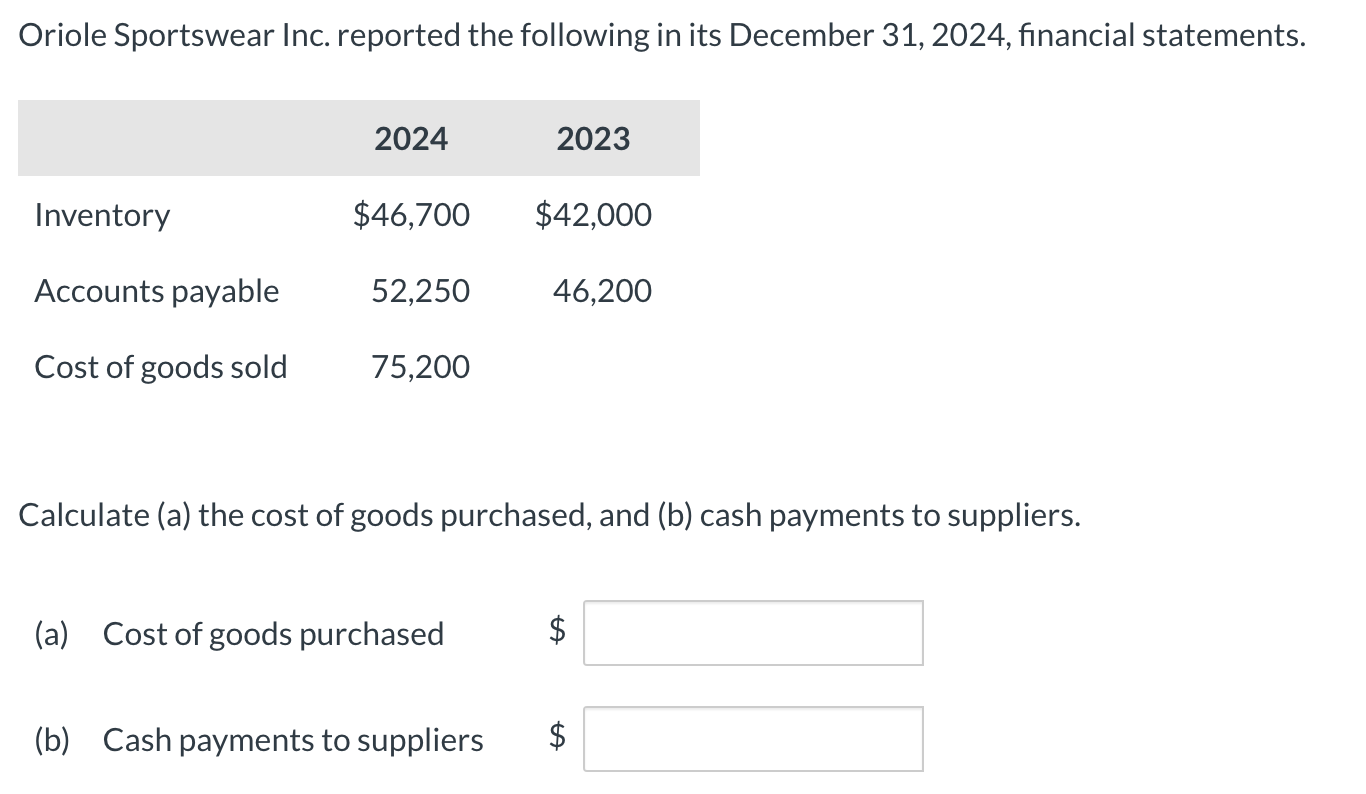Select the 75,200 cost of goods sold value

click(420, 367)
